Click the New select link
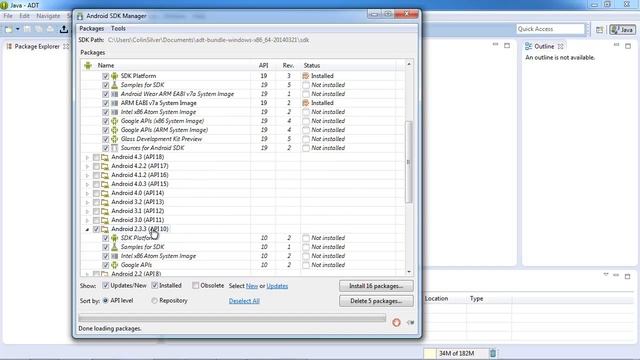Viewport: 640px width, 360px height. [252, 286]
